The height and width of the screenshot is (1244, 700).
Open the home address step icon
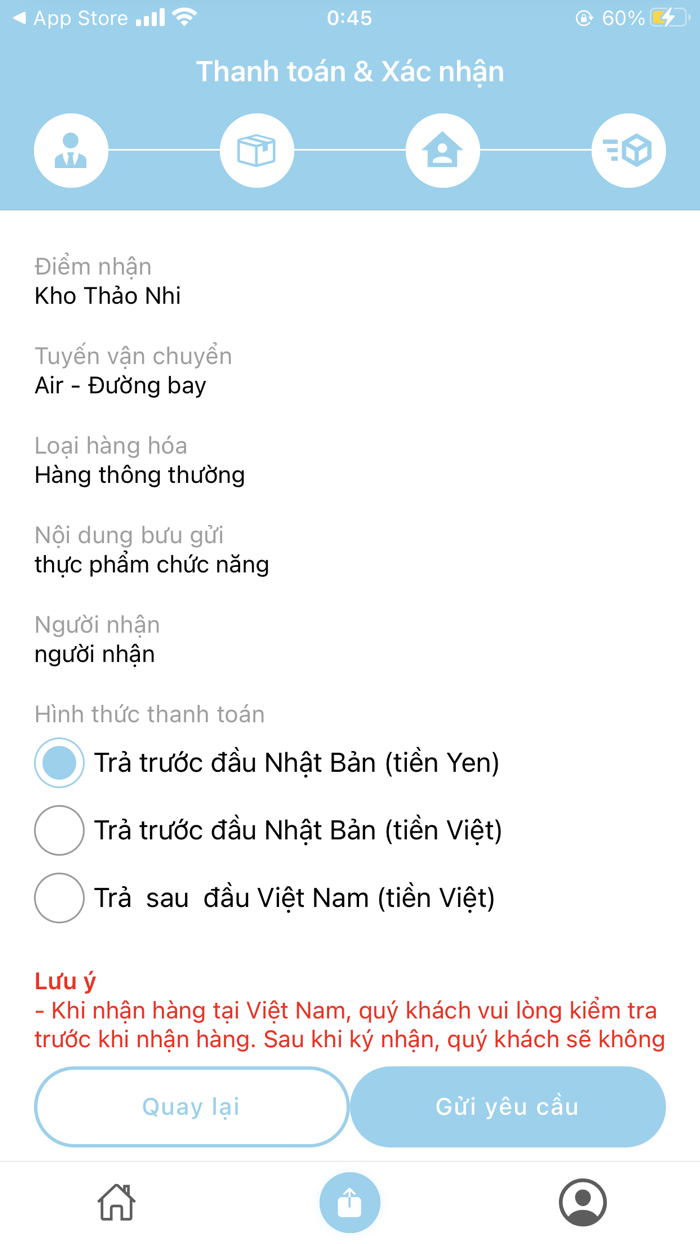coord(443,150)
